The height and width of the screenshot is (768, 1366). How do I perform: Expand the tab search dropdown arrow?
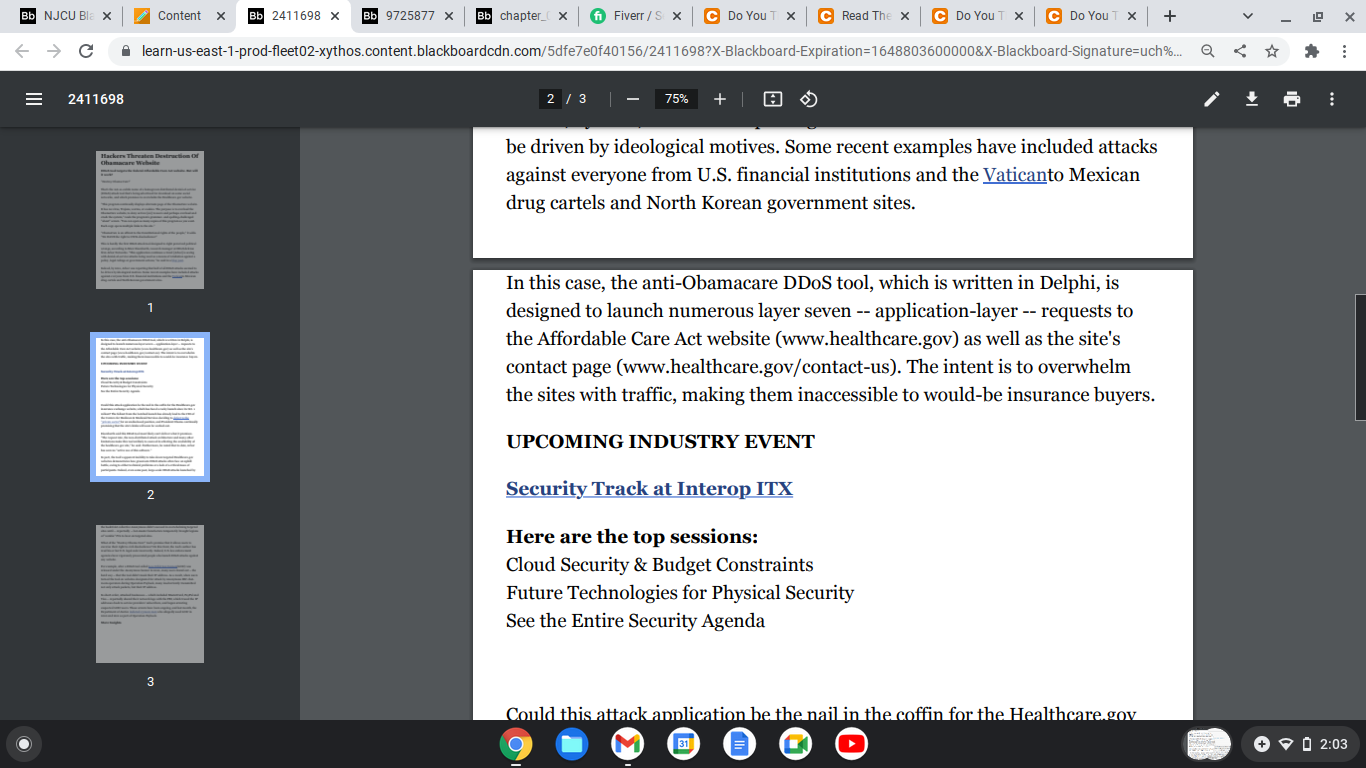click(x=1247, y=16)
